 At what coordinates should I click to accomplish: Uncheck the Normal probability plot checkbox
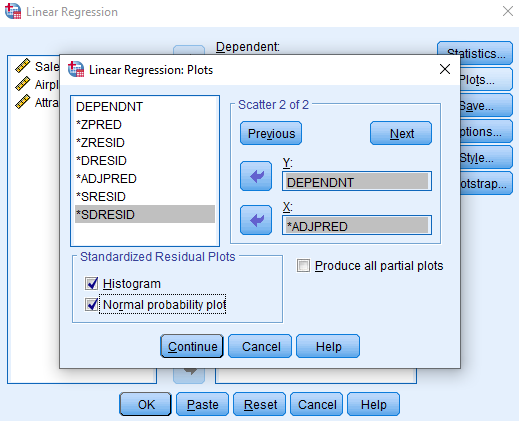pyautogui.click(x=91, y=304)
